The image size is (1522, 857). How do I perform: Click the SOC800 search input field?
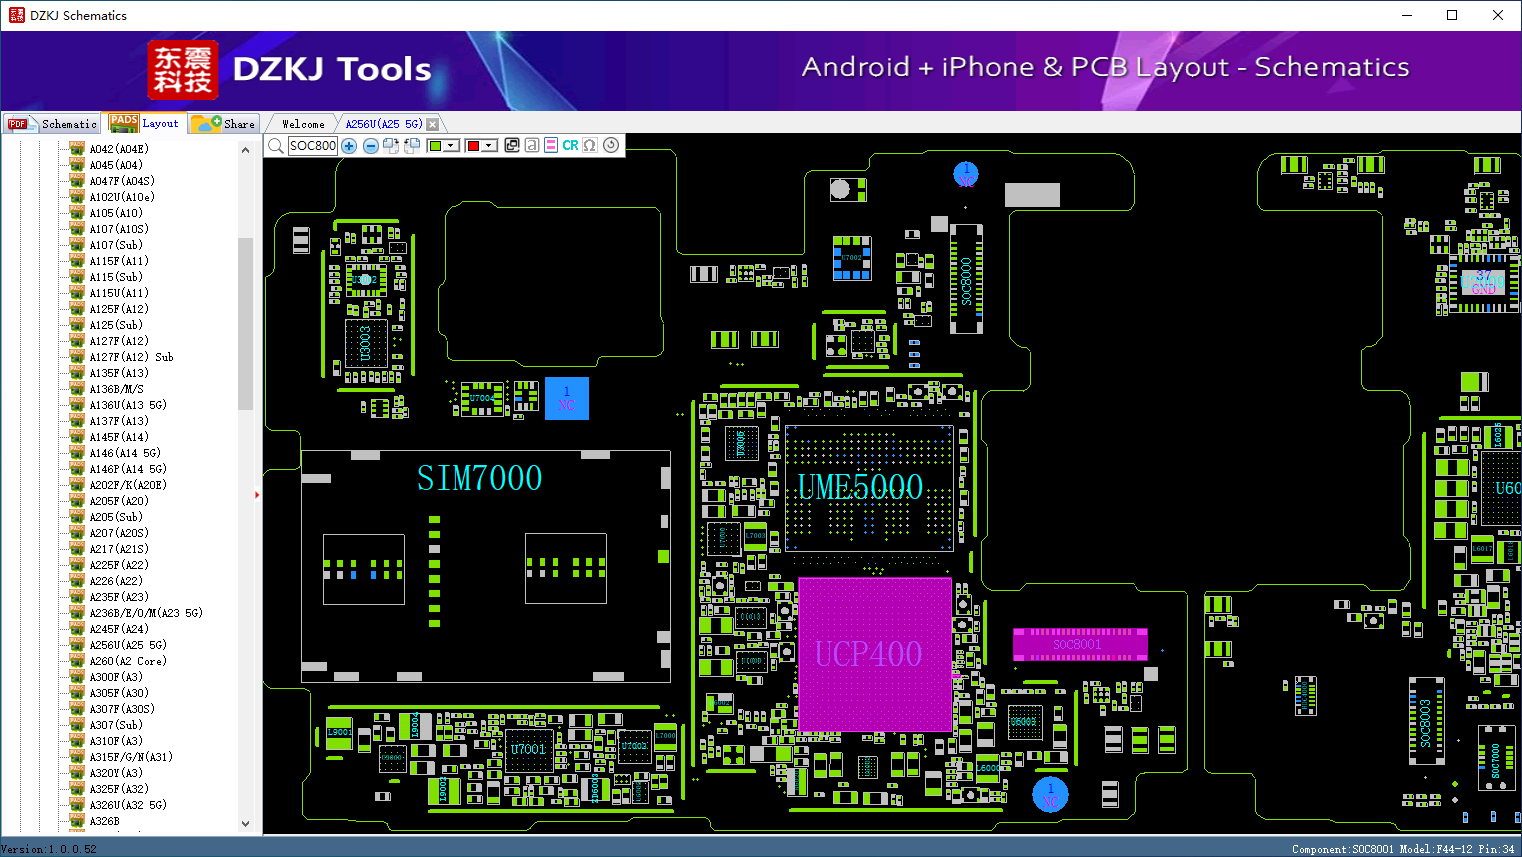[x=313, y=146]
